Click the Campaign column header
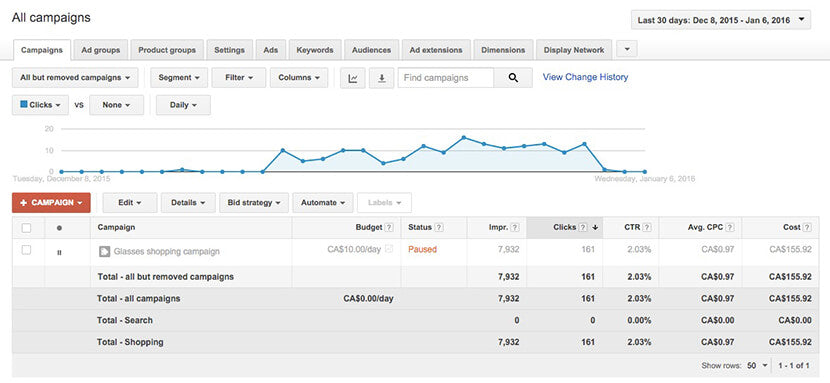830x383 pixels. (116, 227)
